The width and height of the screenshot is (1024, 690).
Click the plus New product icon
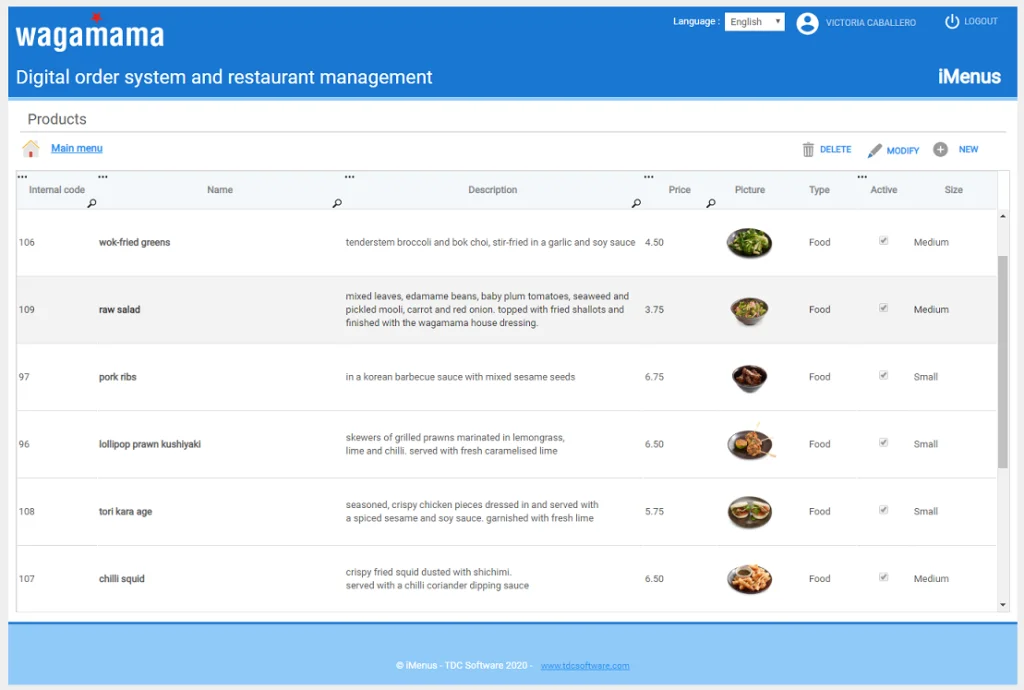click(940, 149)
